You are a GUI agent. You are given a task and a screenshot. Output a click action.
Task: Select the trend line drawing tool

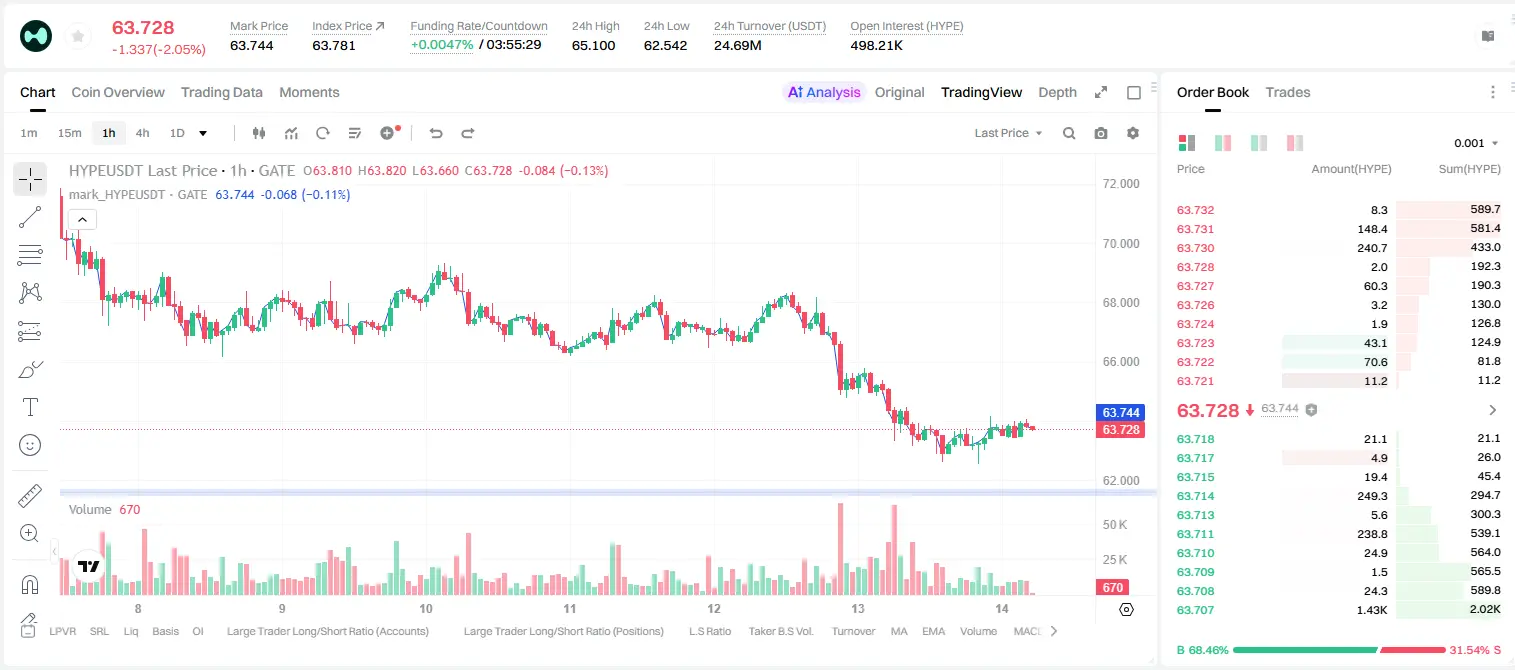30,217
